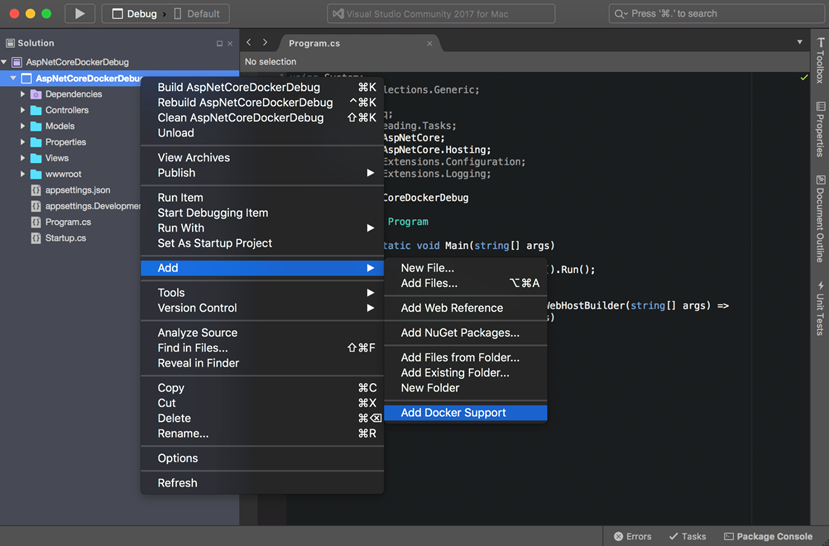Choose Refresh from the context menu
The width and height of the screenshot is (829, 546).
tap(262, 483)
